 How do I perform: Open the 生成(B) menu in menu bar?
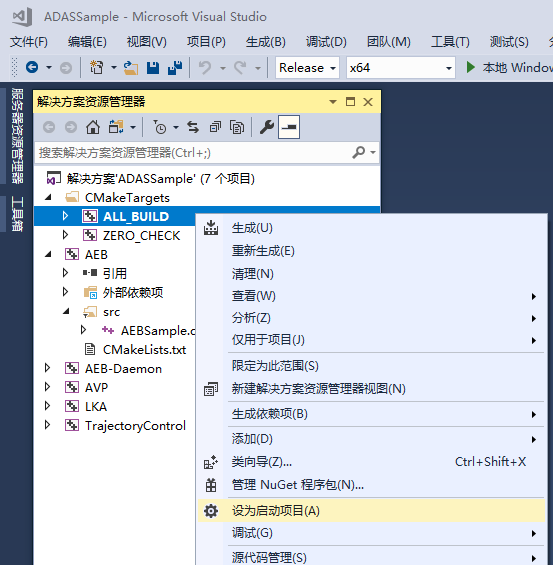(266, 42)
